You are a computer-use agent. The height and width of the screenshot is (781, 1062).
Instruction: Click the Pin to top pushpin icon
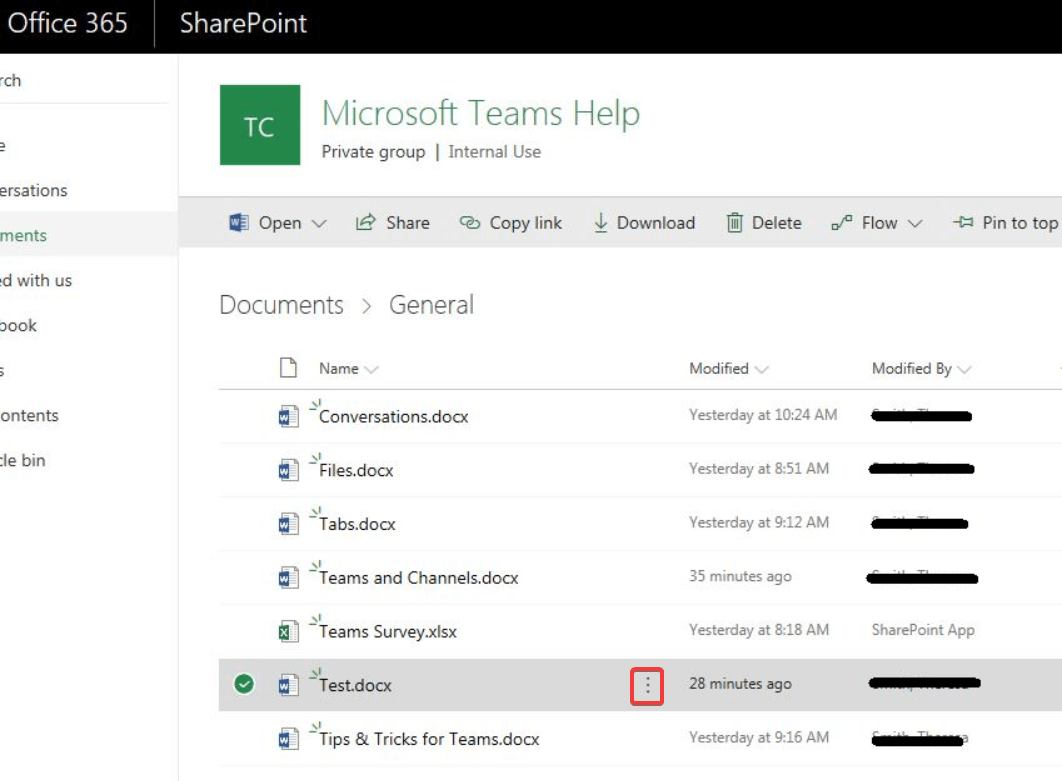pyautogui.click(x=963, y=222)
